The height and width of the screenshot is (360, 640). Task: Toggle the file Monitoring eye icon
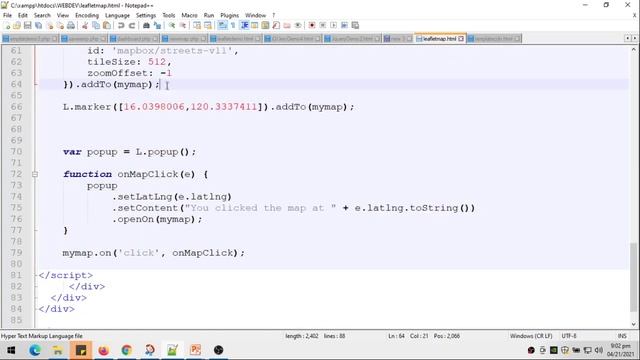coord(298,25)
